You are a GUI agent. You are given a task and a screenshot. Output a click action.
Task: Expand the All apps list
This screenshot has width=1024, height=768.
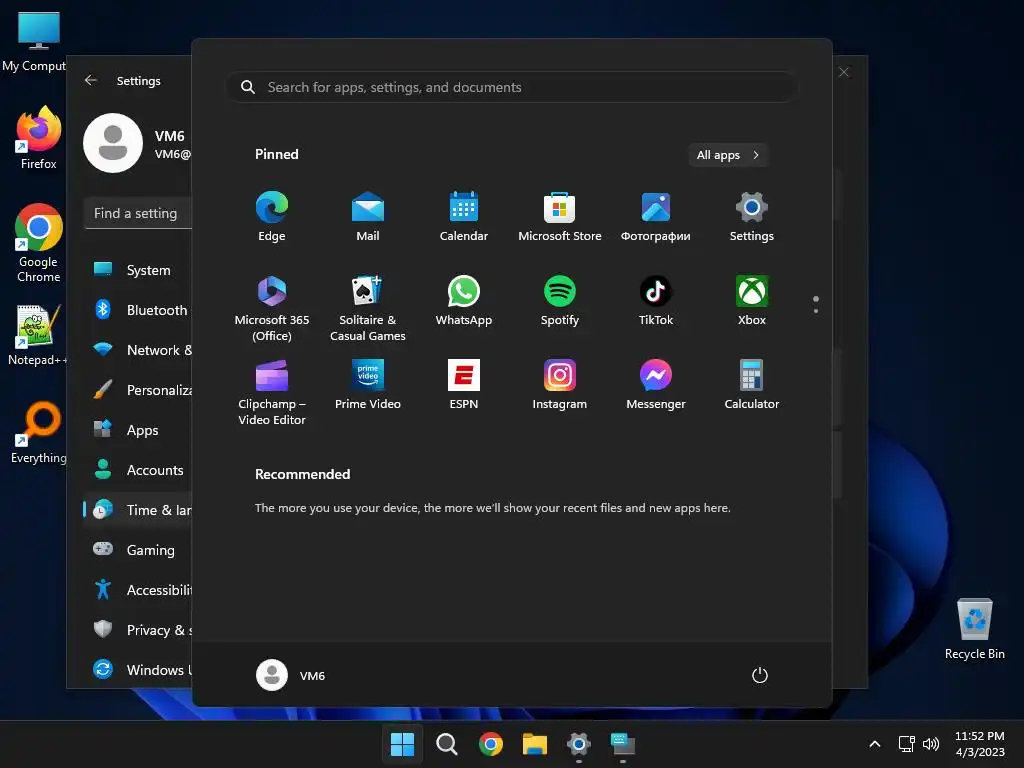pyautogui.click(x=728, y=155)
